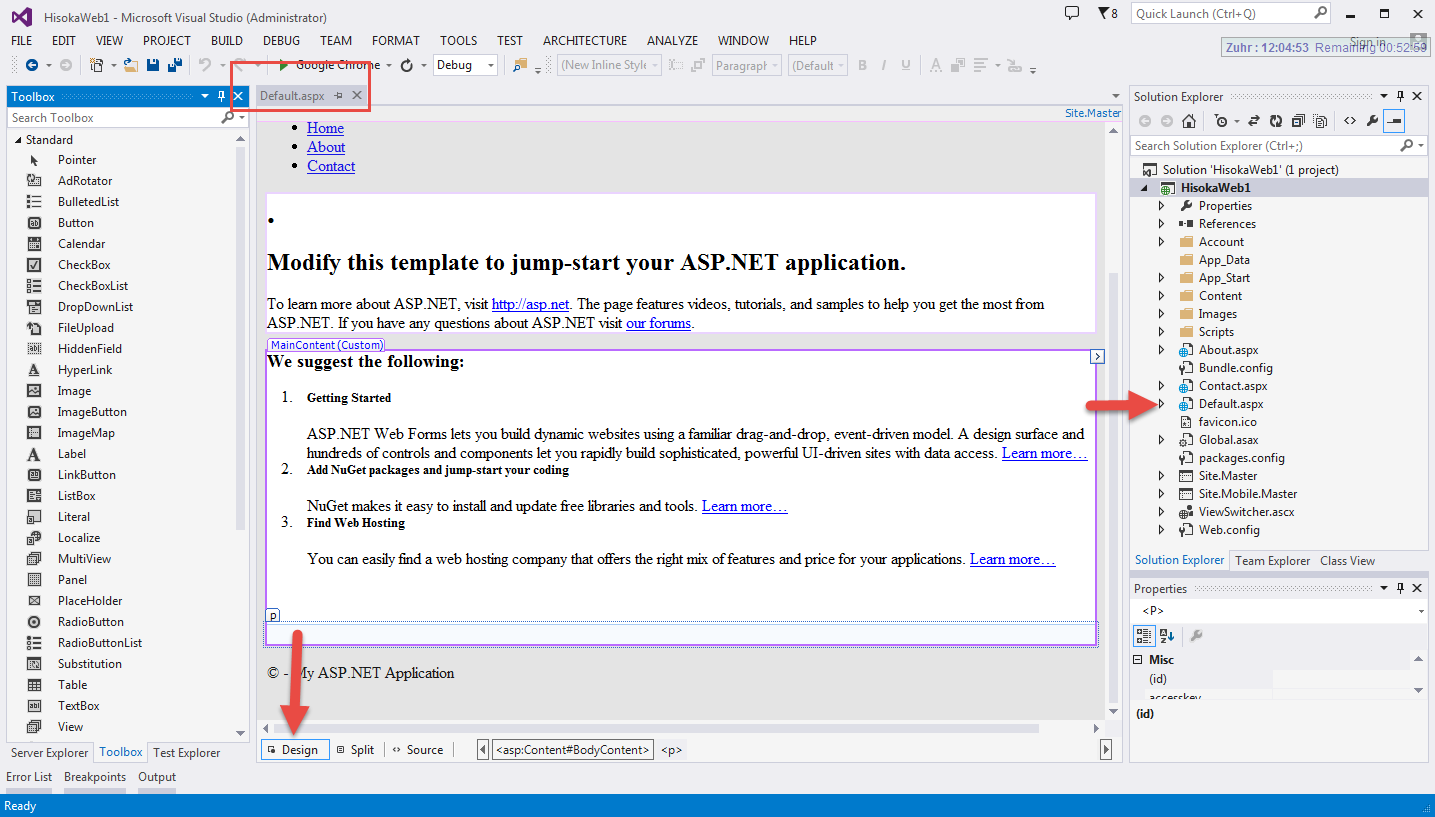Switch Properties to Categorized view

[x=1145, y=635]
